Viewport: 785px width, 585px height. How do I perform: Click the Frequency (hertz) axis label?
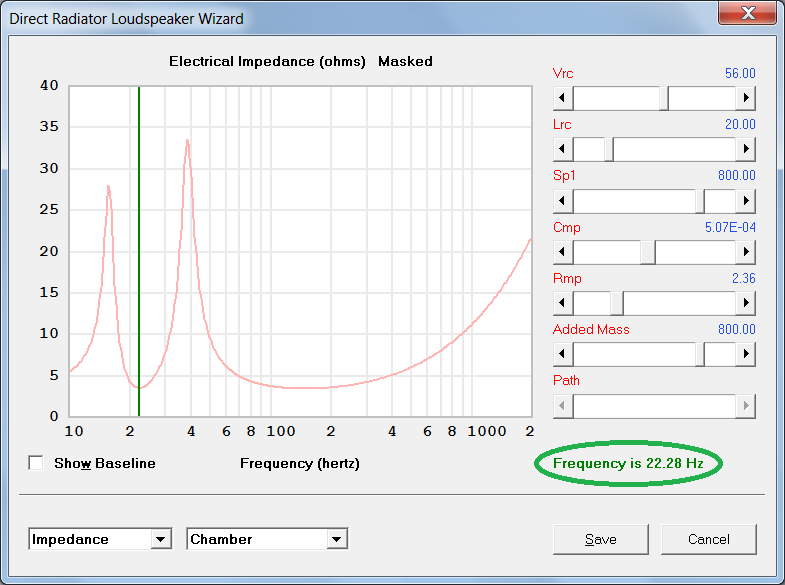(x=300, y=463)
